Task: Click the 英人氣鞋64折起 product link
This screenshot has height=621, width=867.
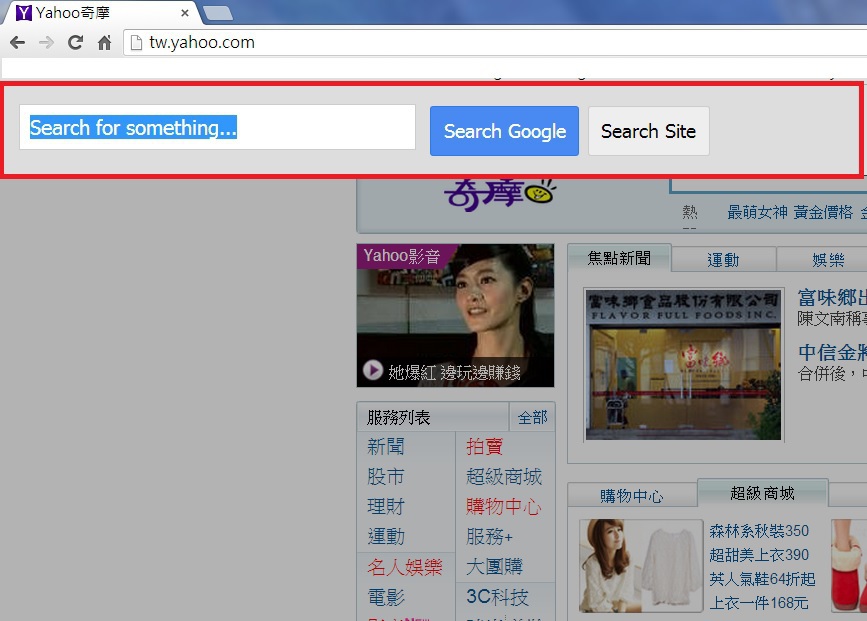Action: point(762,579)
